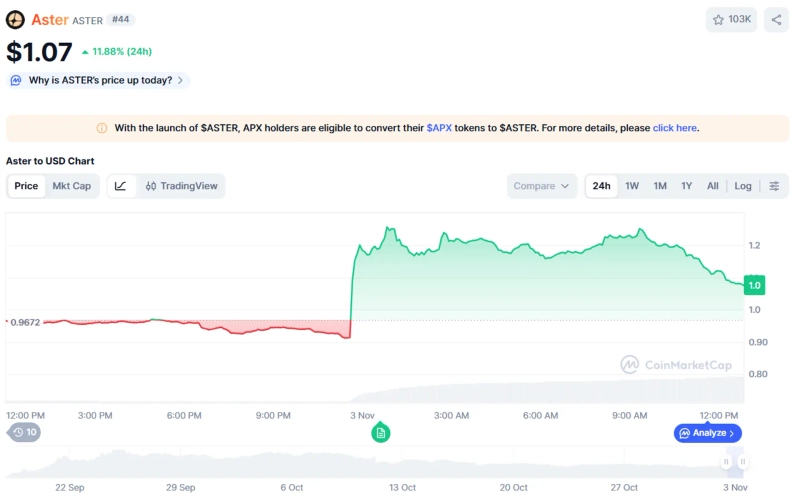Viewport: 800px width, 504px height.
Task: Select the 1M time range
Action: (660, 186)
